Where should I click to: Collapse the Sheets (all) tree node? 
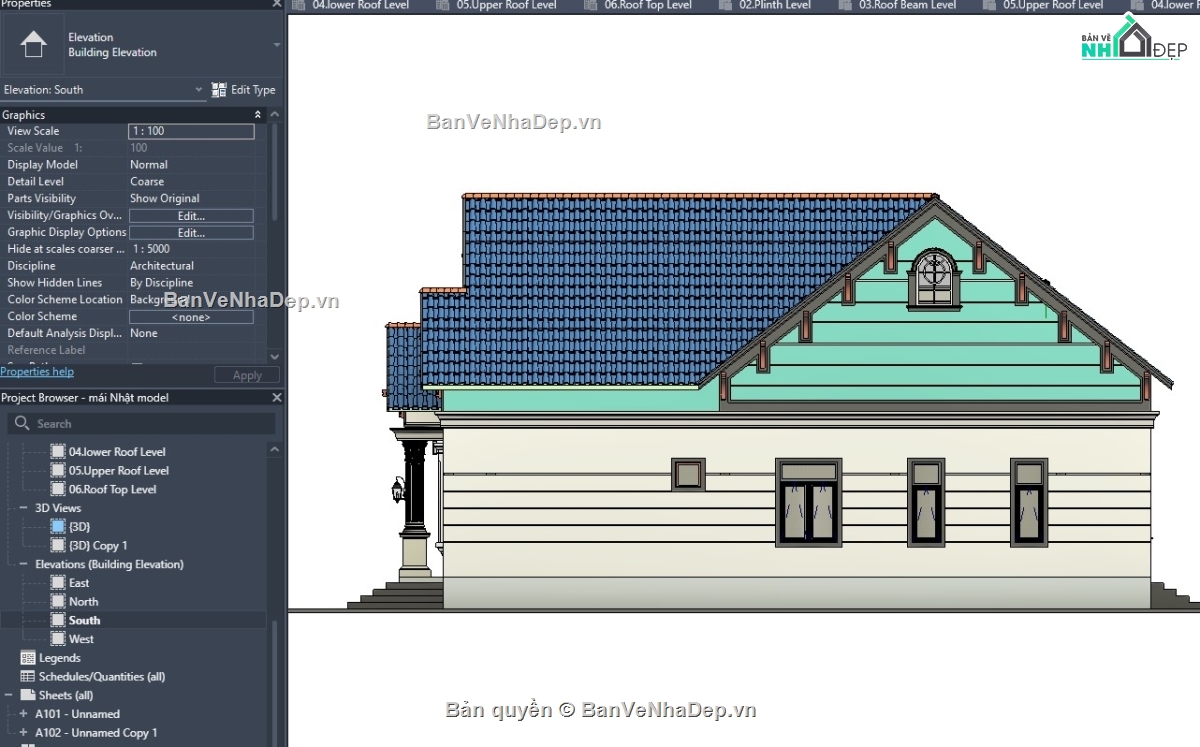[8, 695]
